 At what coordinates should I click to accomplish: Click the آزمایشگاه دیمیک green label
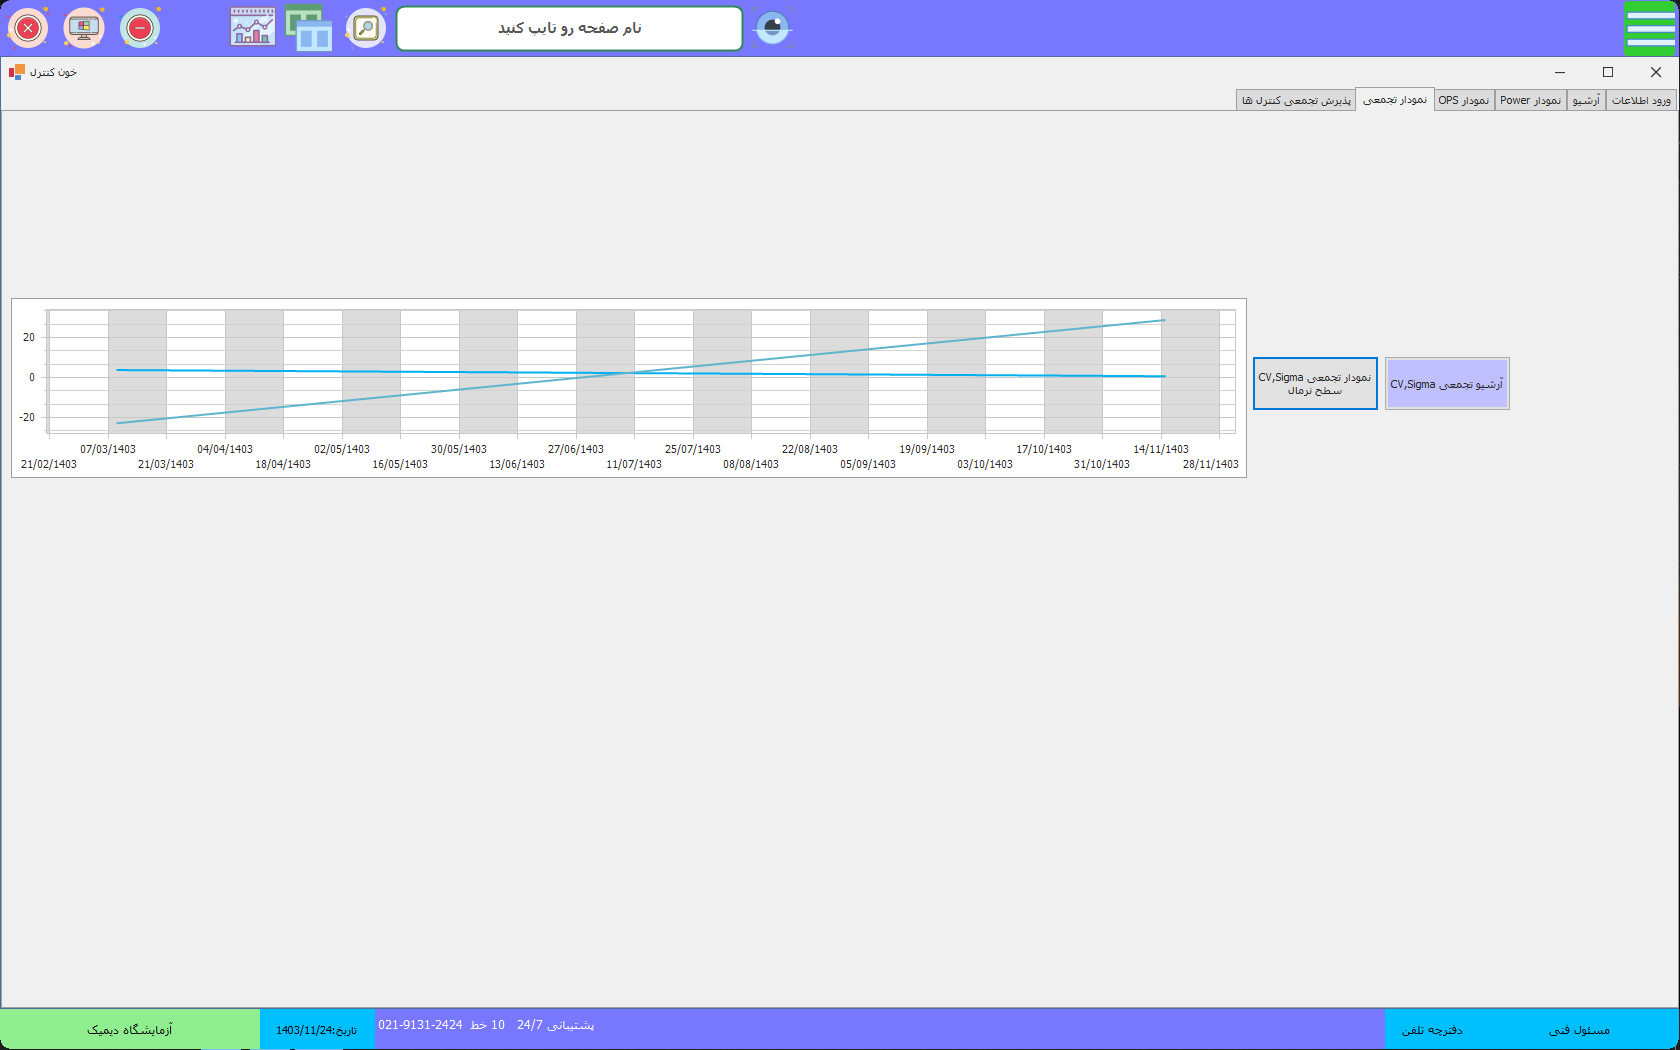[130, 1029]
